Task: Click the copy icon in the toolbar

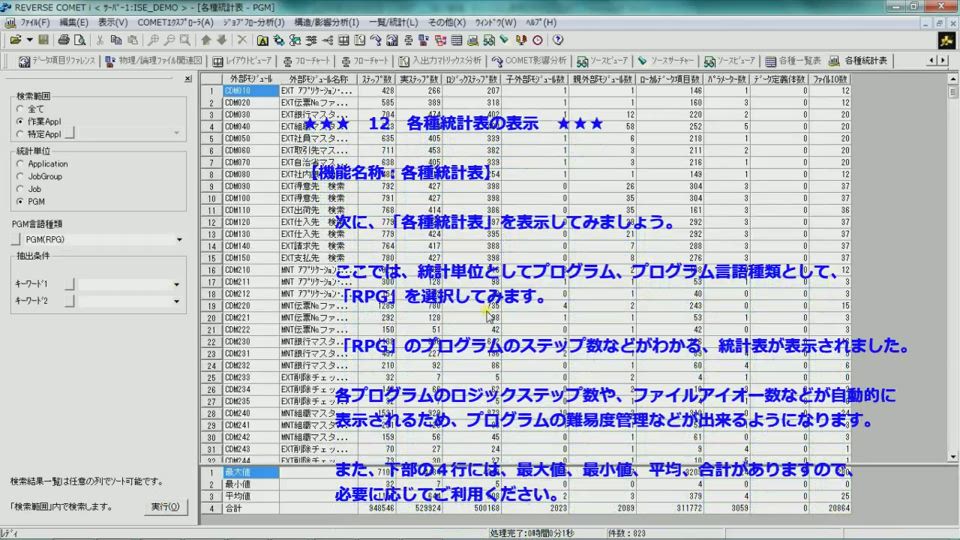Action: (117, 40)
